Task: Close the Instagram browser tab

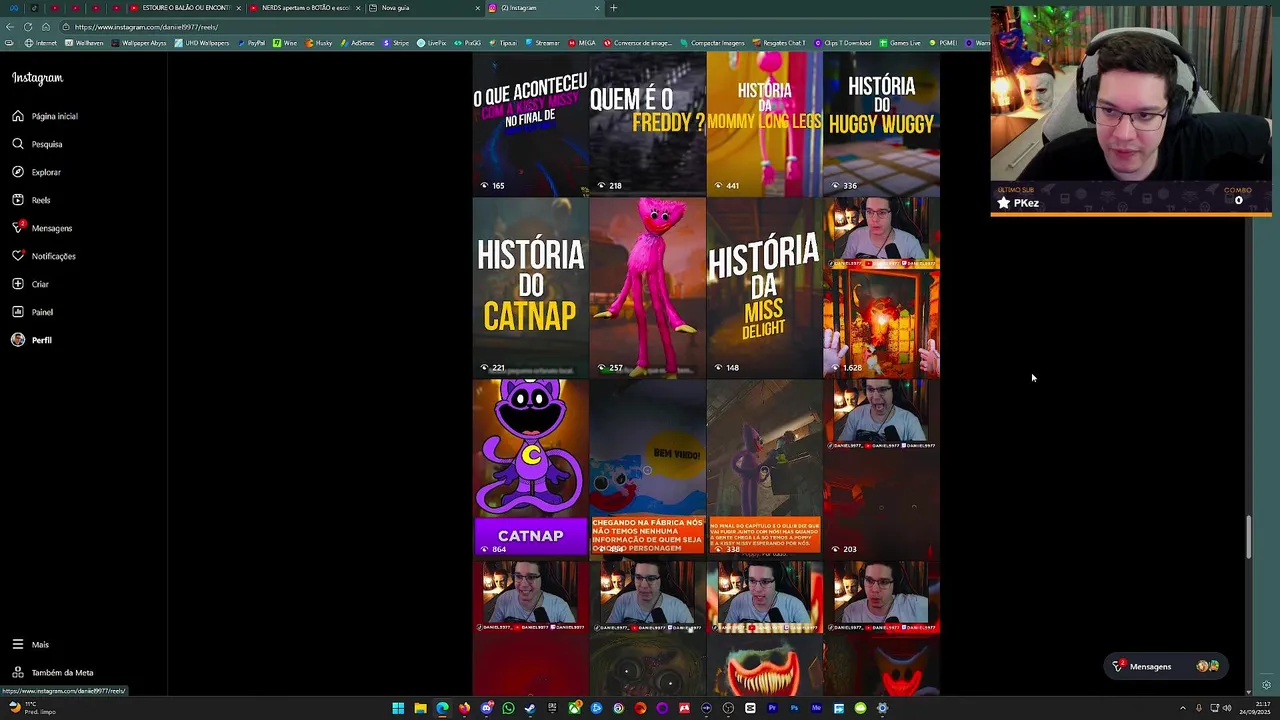Action: (597, 8)
